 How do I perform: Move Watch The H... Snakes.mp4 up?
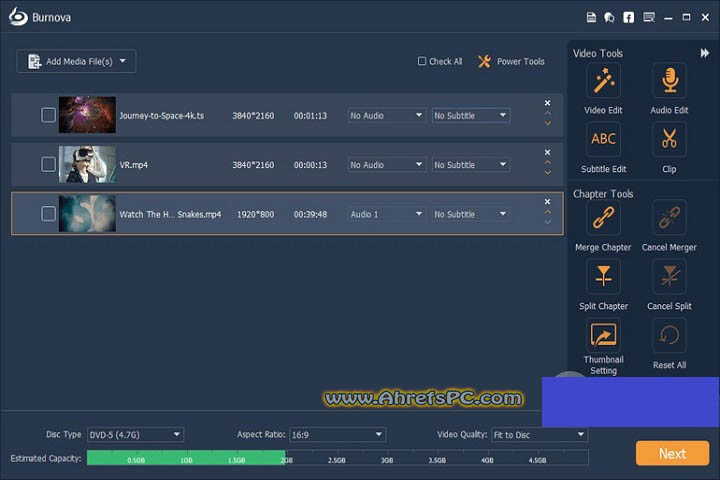tap(547, 212)
